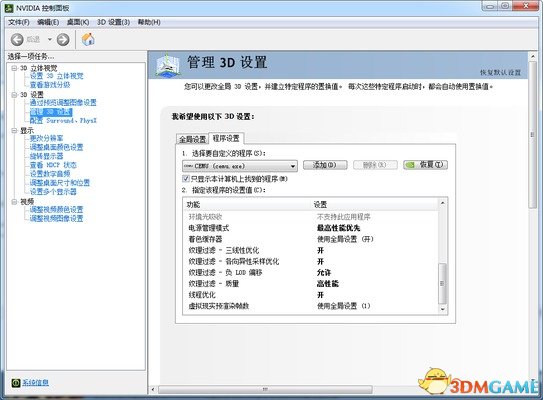Click the Back navigation arrow icon
Viewport: 543px width, 400px height.
tap(17, 39)
